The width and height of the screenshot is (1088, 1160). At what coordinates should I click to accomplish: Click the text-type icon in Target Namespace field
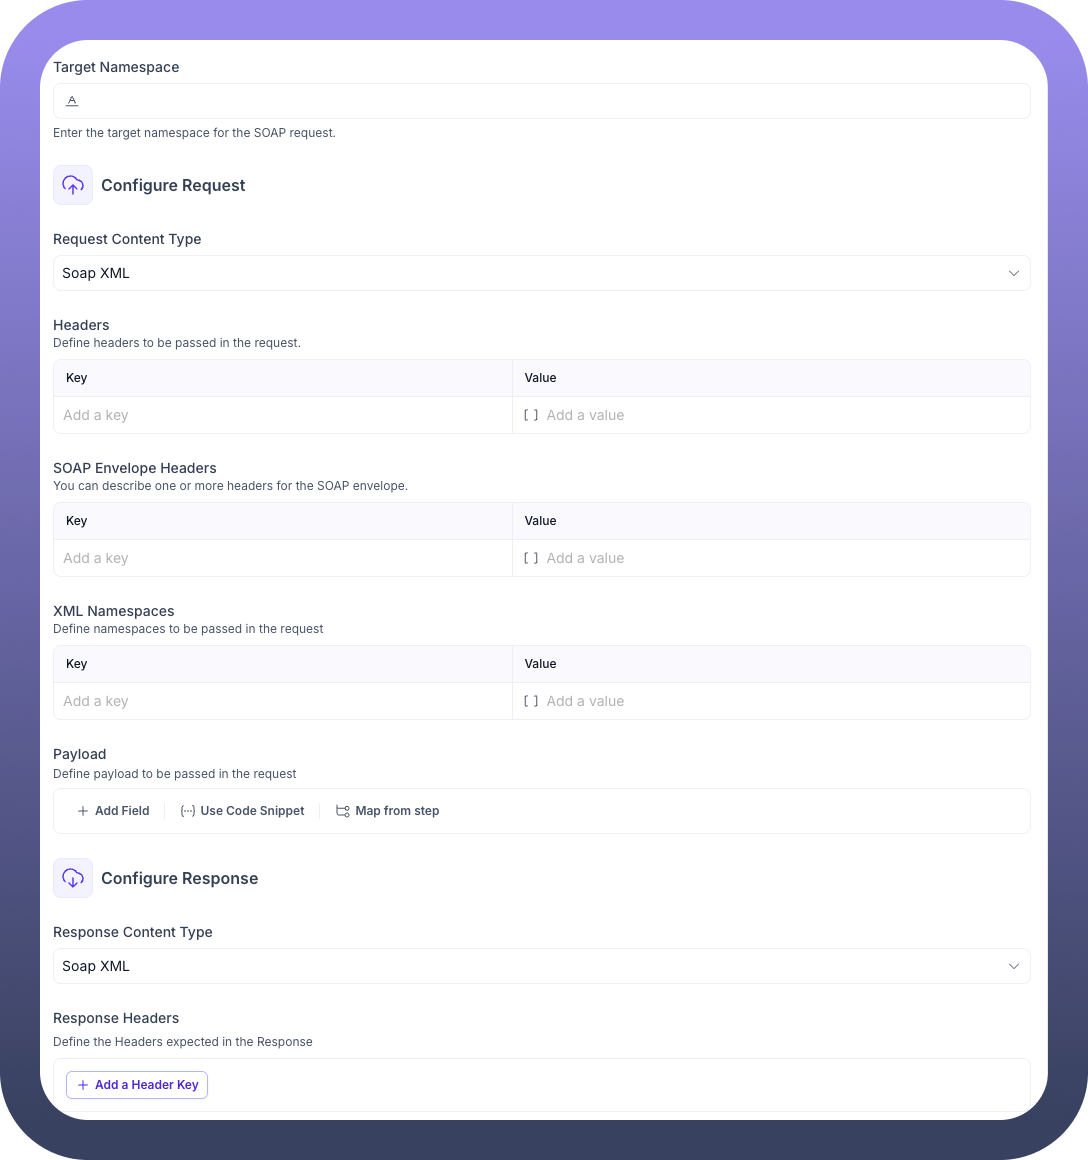click(72, 101)
